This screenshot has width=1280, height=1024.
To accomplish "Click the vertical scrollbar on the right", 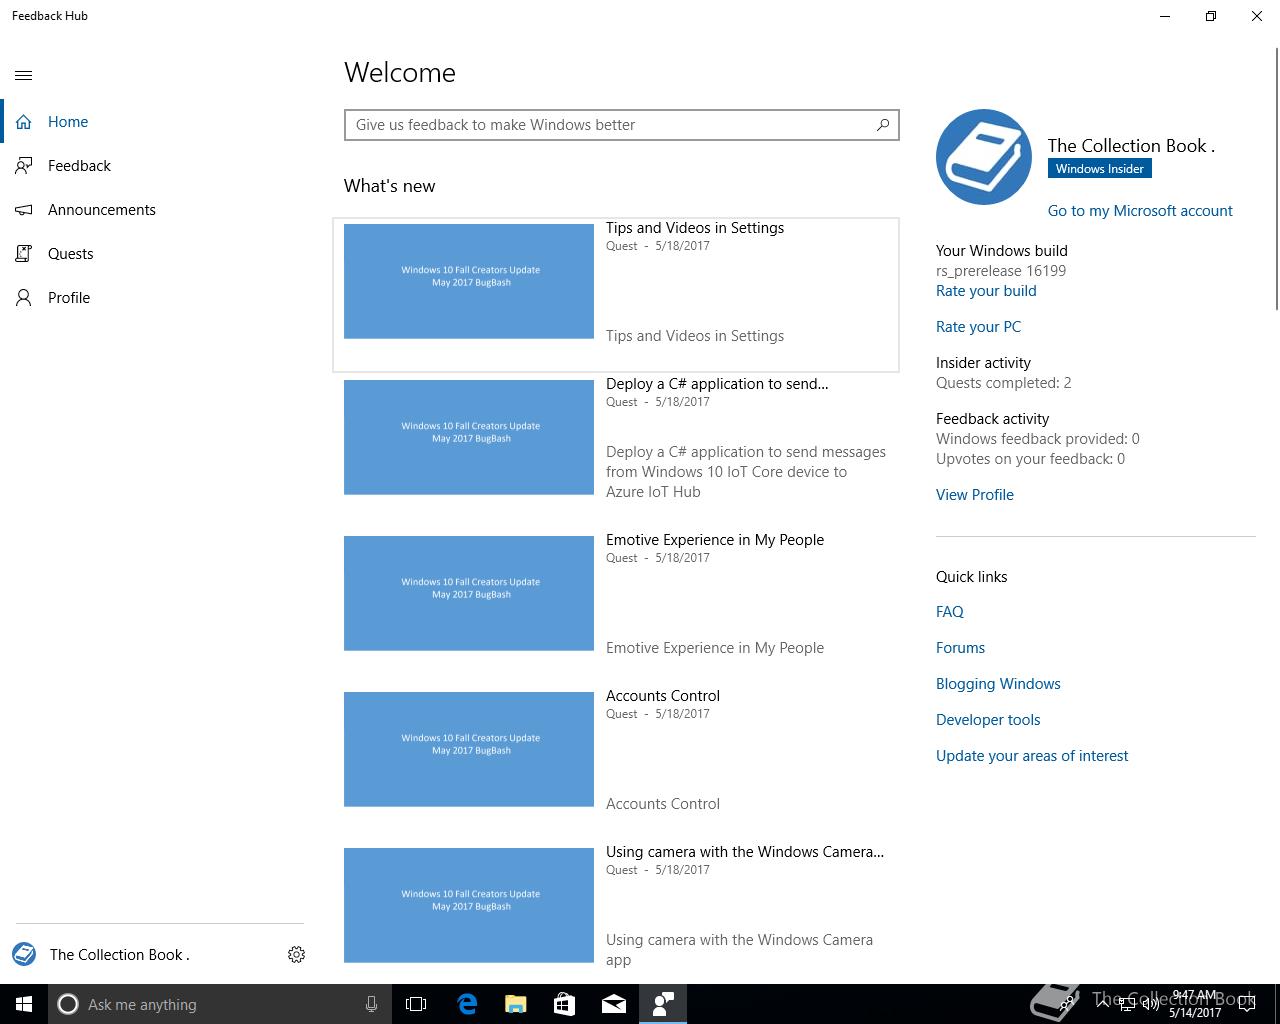I will 1277,180.
